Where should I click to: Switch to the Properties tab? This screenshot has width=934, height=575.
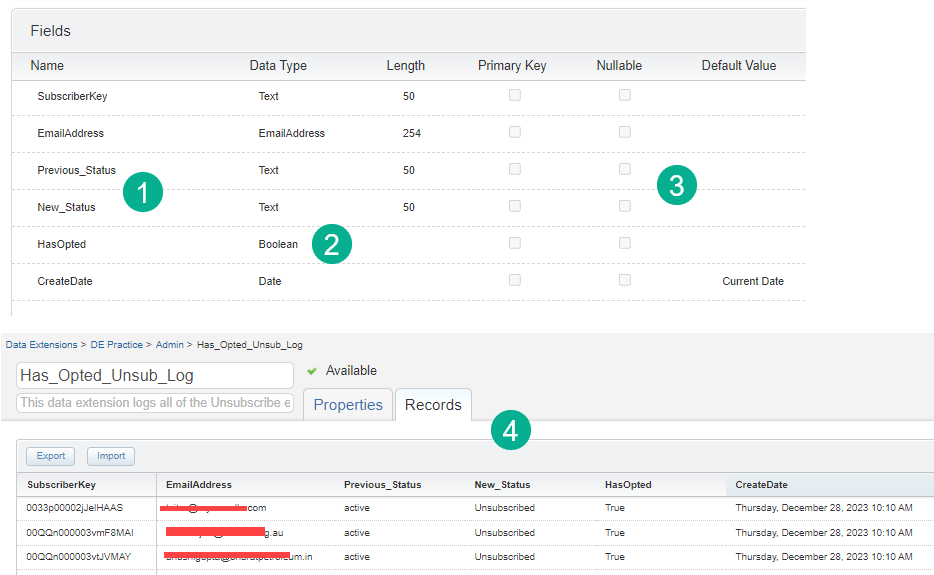coord(348,405)
